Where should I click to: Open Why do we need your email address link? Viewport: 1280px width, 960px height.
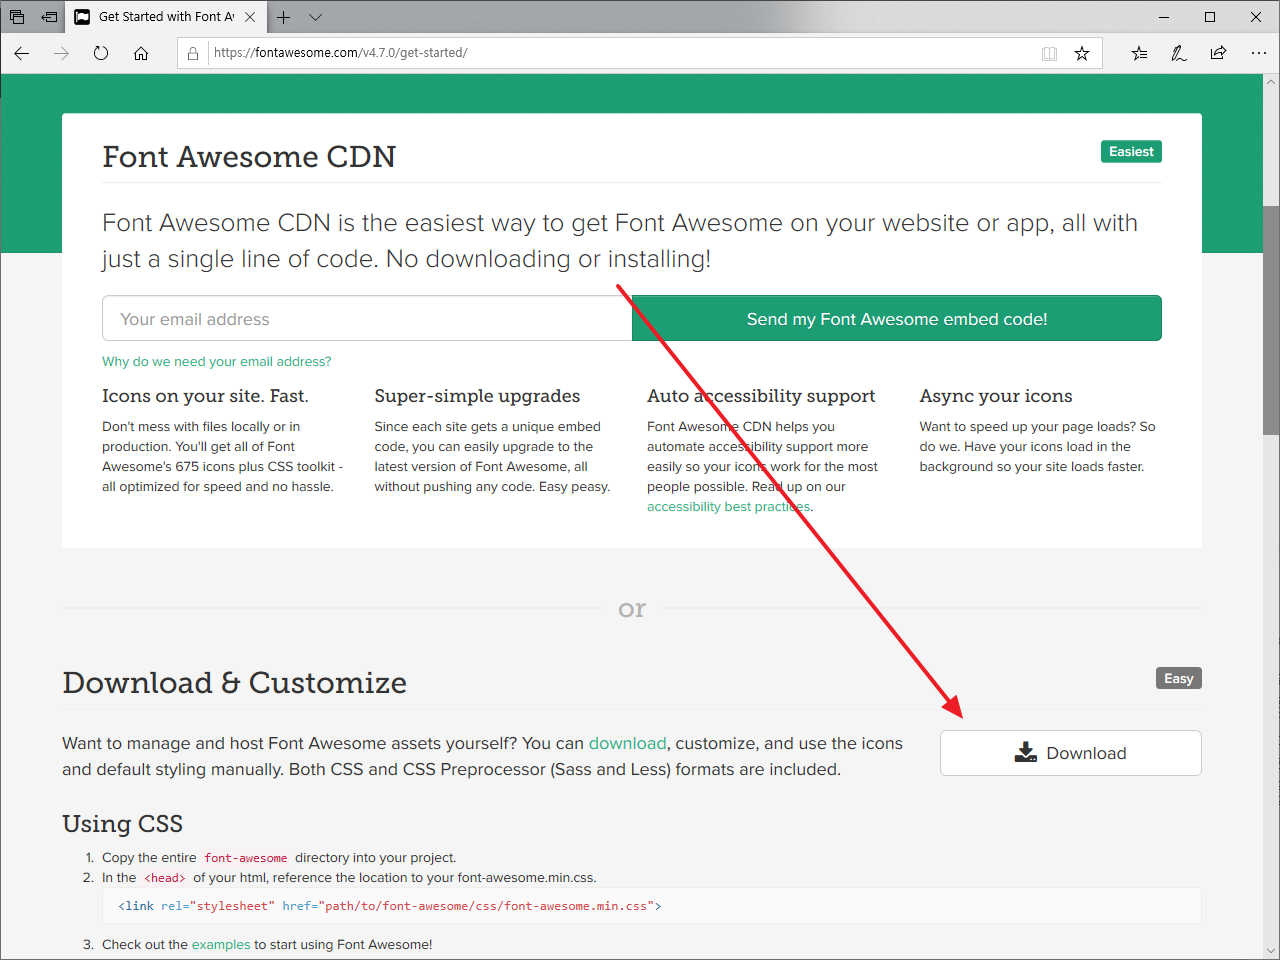pos(216,362)
